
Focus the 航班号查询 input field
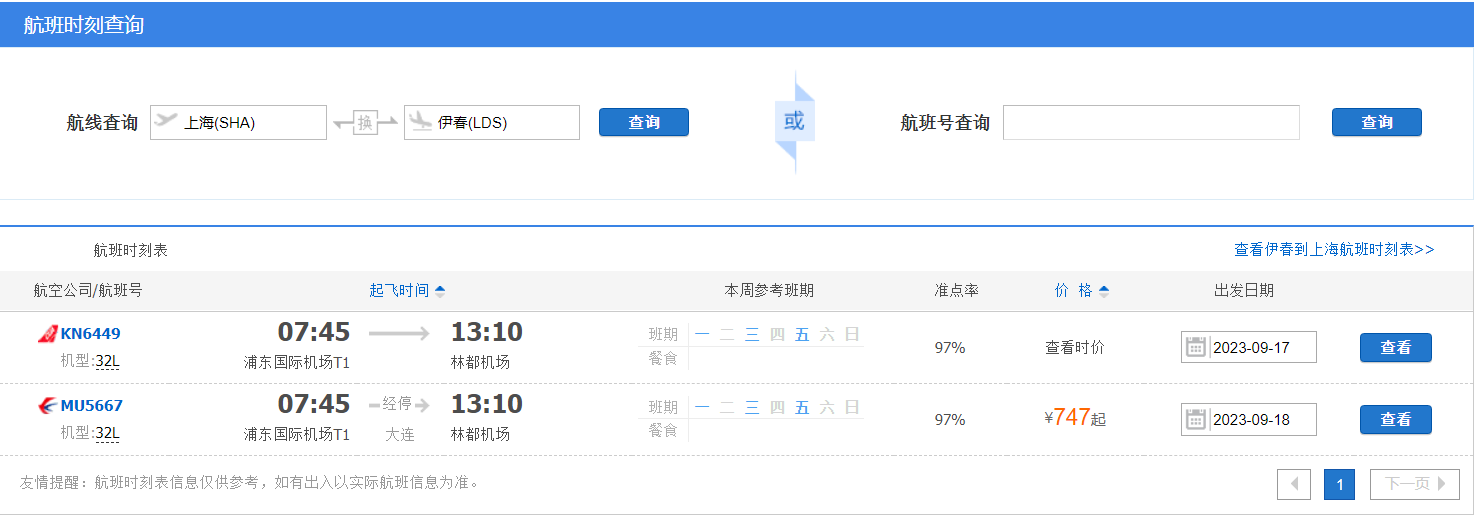(1151, 122)
